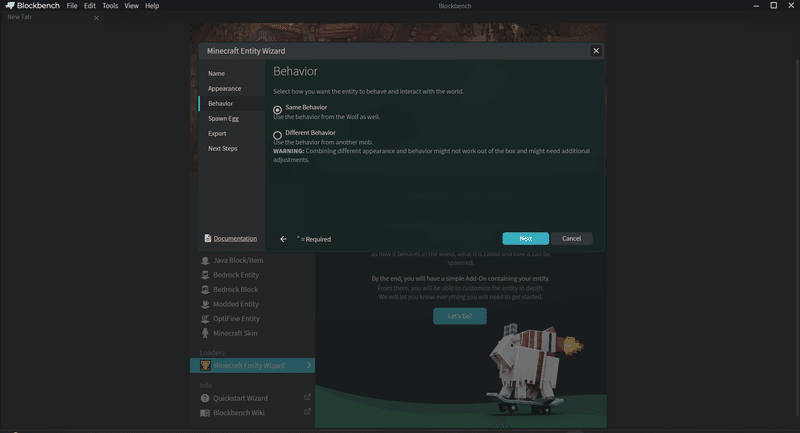Select the Different Behavior radio option

tap(277, 135)
